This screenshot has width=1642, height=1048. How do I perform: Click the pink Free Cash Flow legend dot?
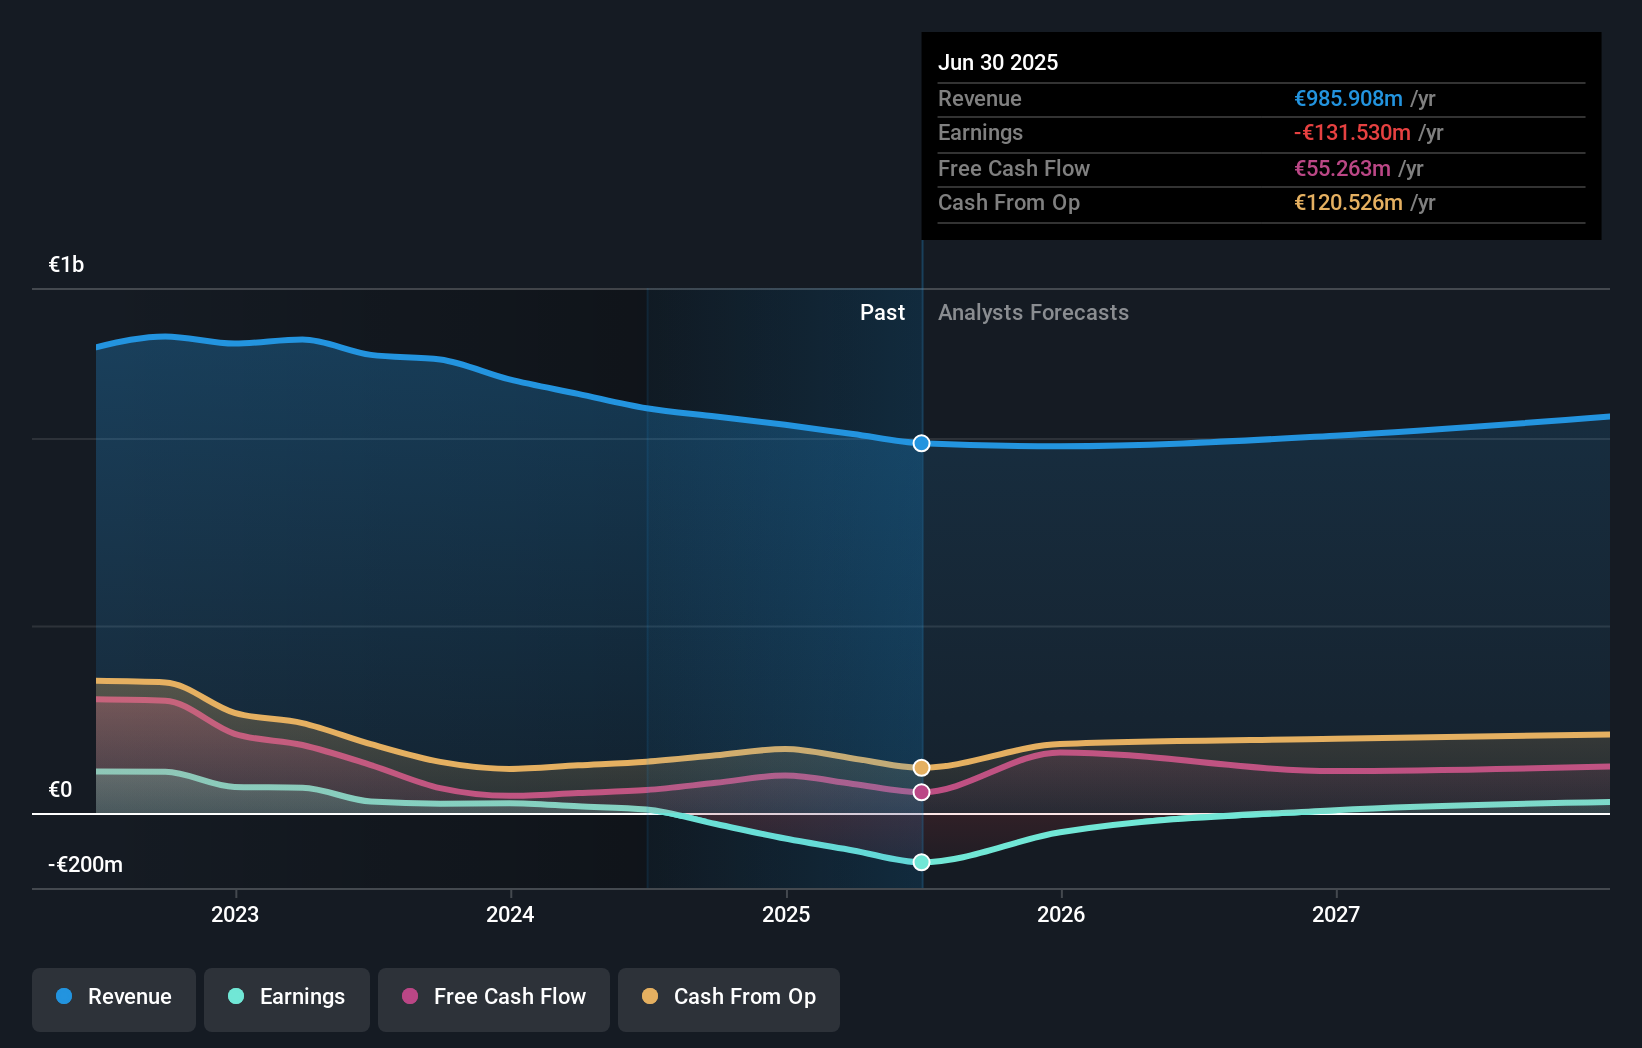(x=408, y=997)
